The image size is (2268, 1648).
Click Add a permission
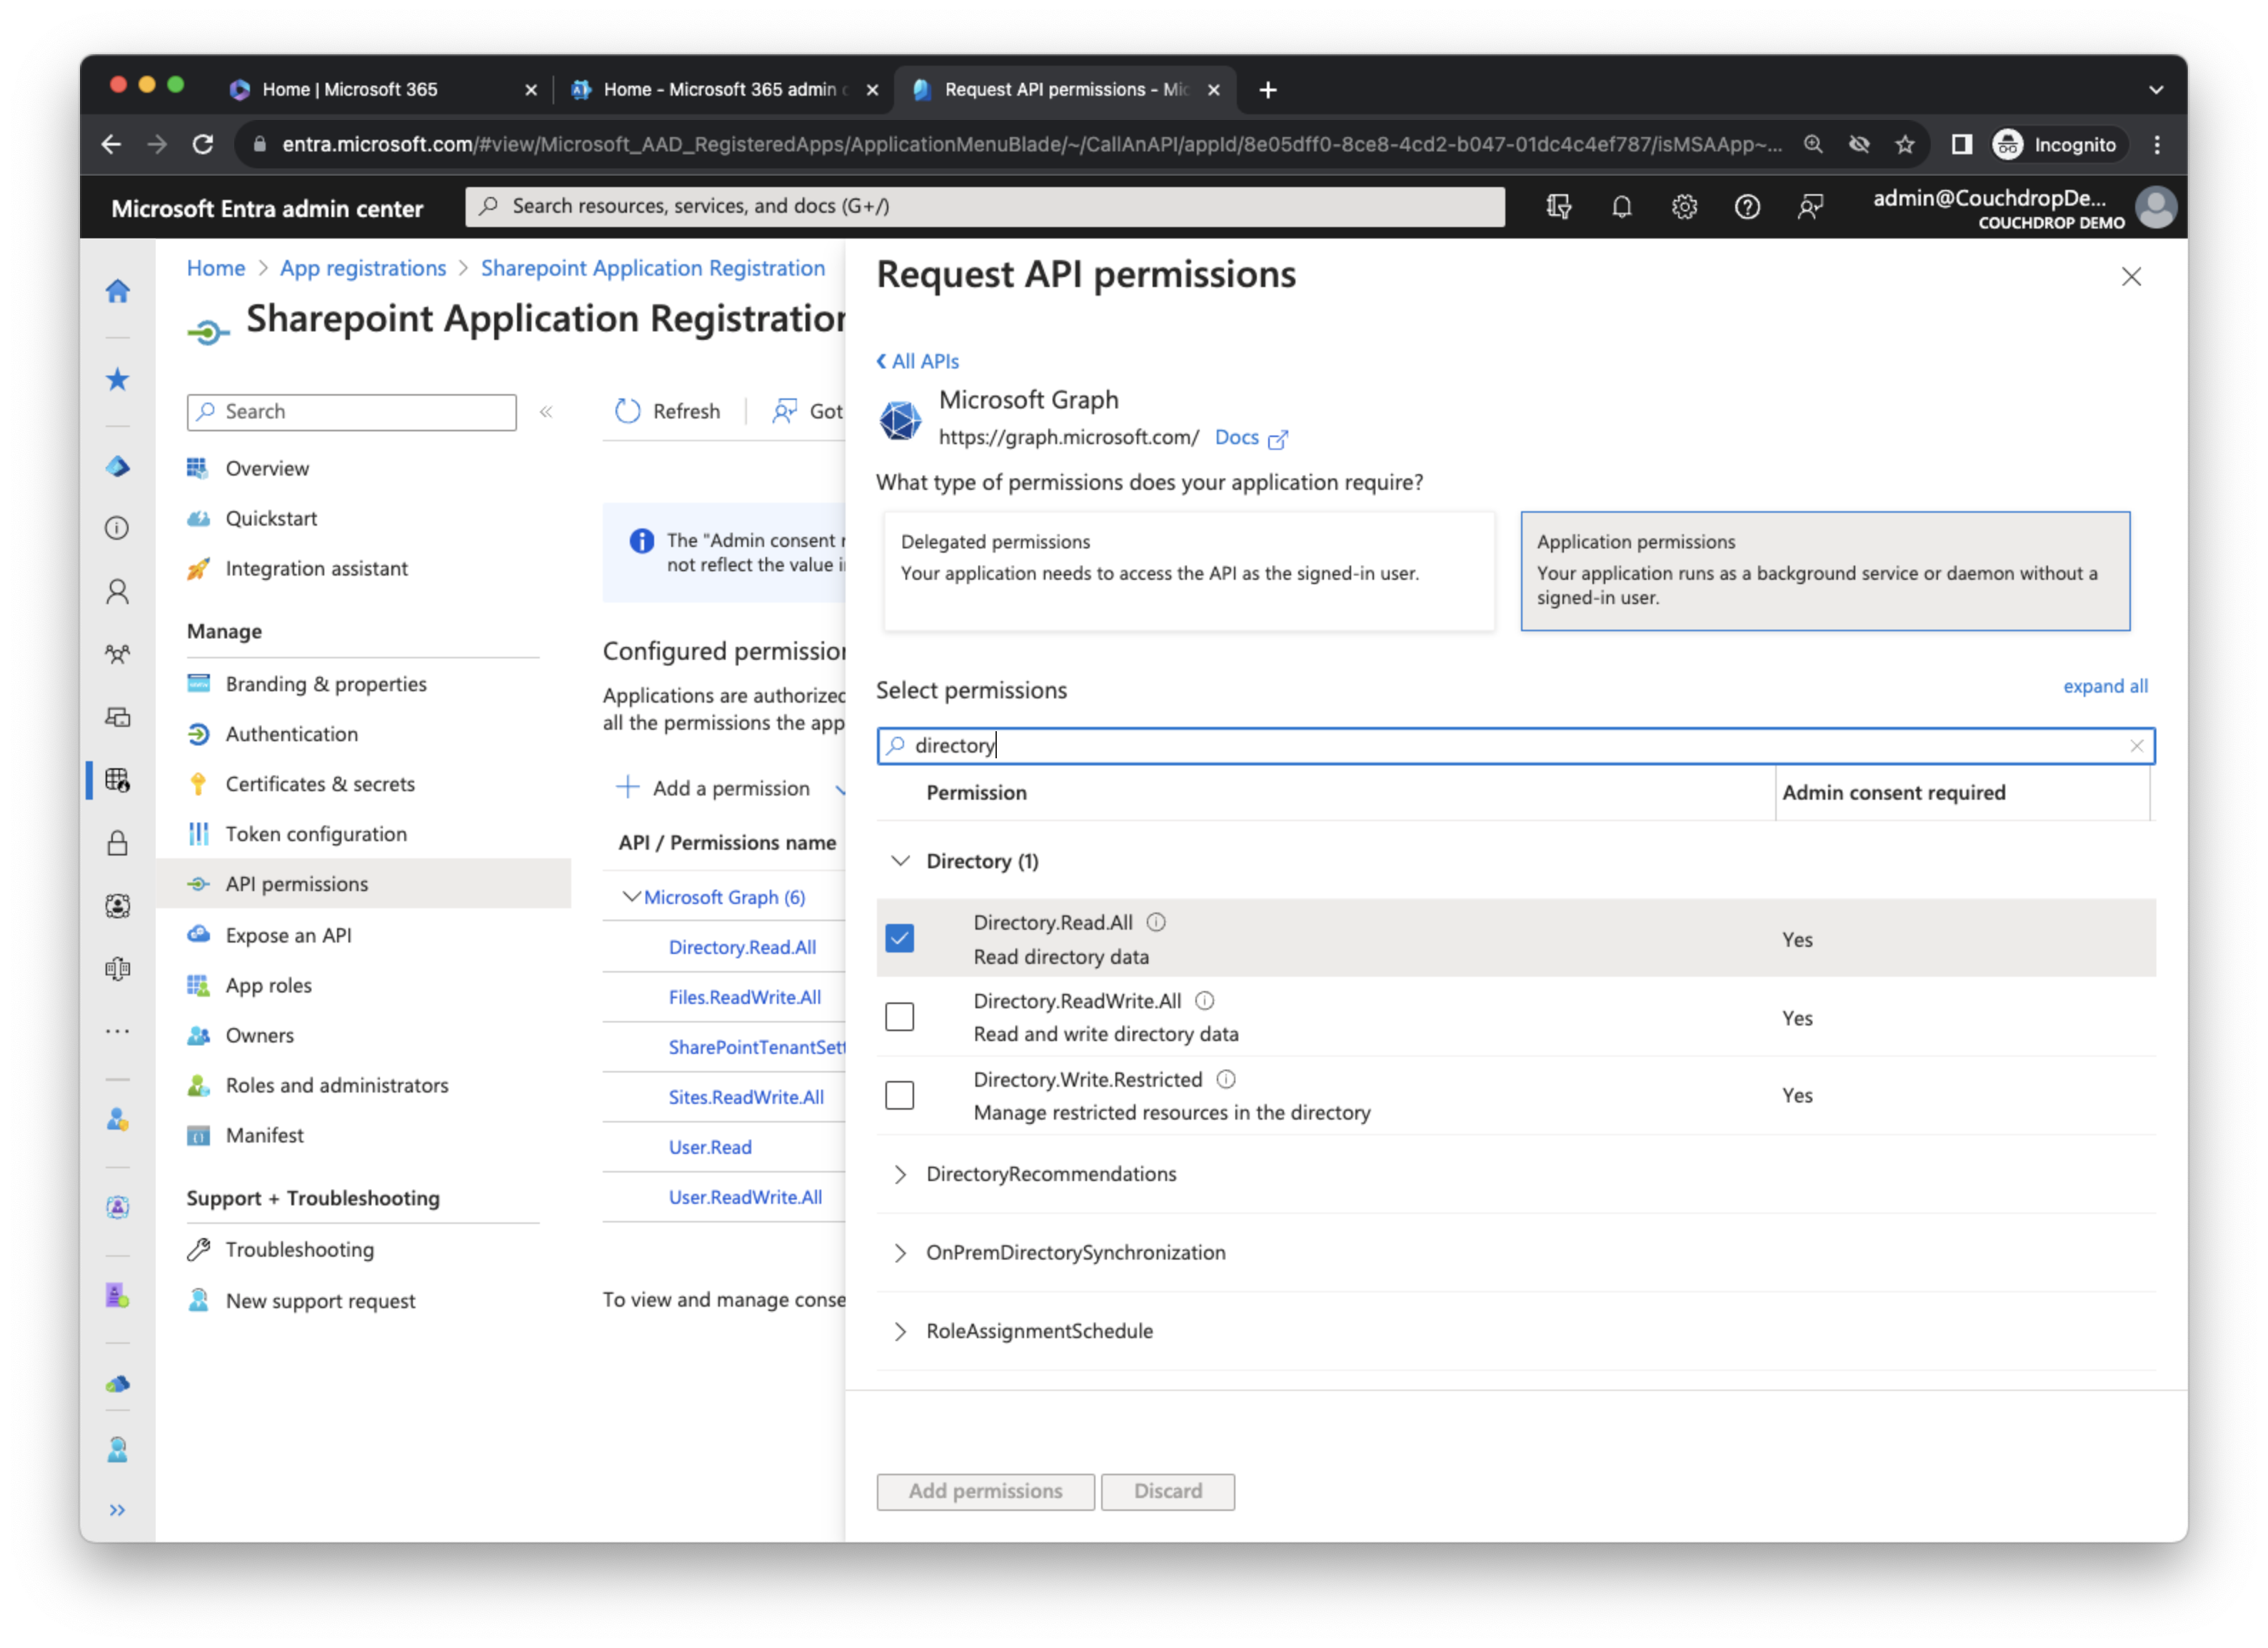click(x=712, y=788)
